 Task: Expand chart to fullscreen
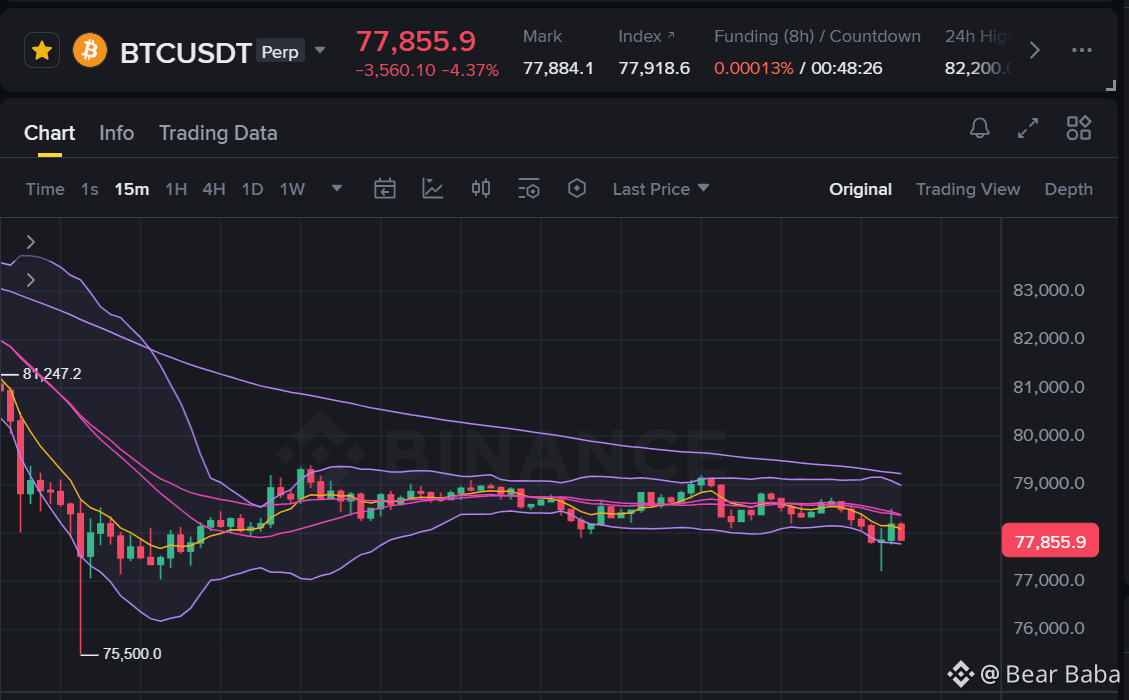point(1028,128)
